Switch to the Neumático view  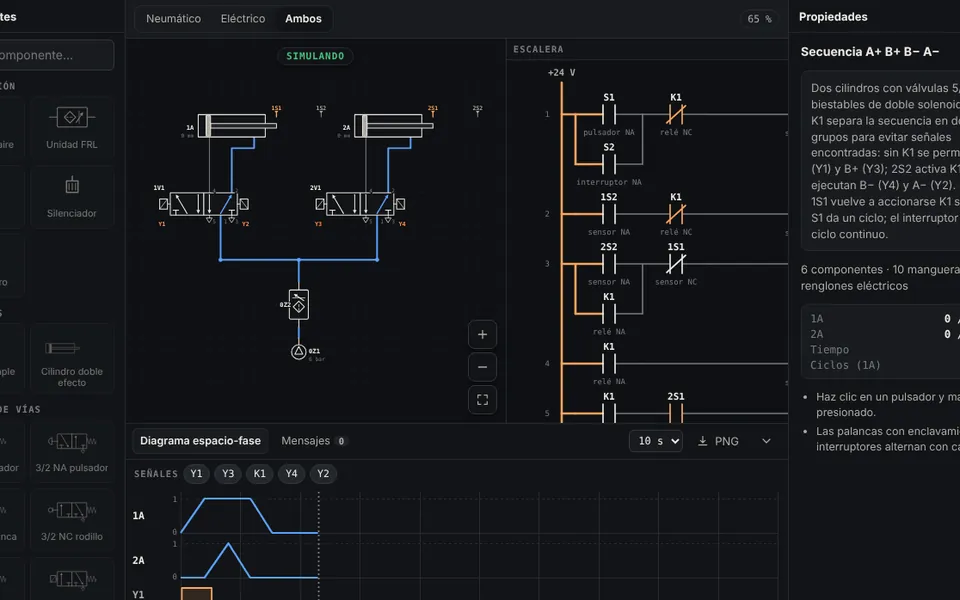point(173,18)
